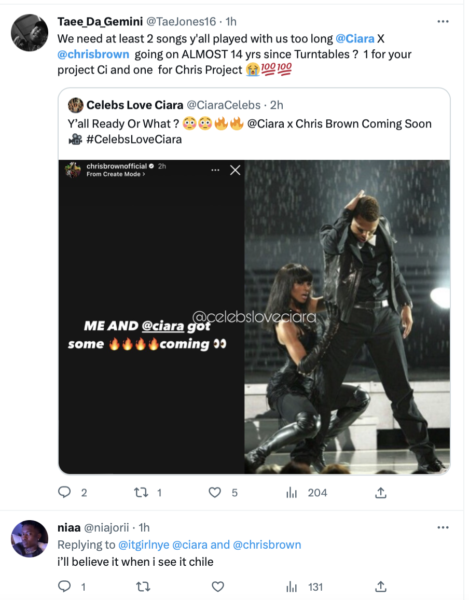The image size is (469, 600).
Task: Open the @Ciara mention link
Action: [x=355, y=39]
